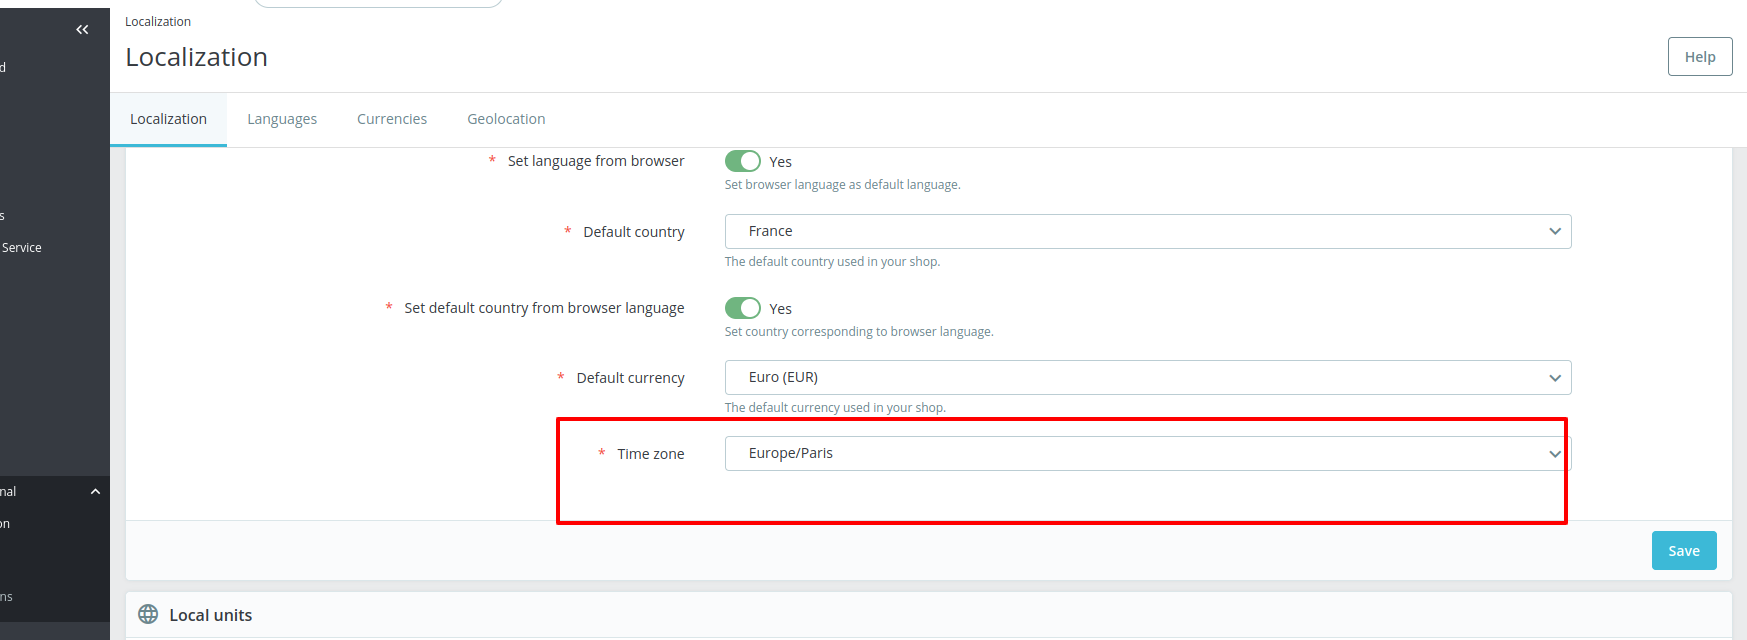The width and height of the screenshot is (1747, 640).
Task: Click the Local units section header
Action: (210, 615)
